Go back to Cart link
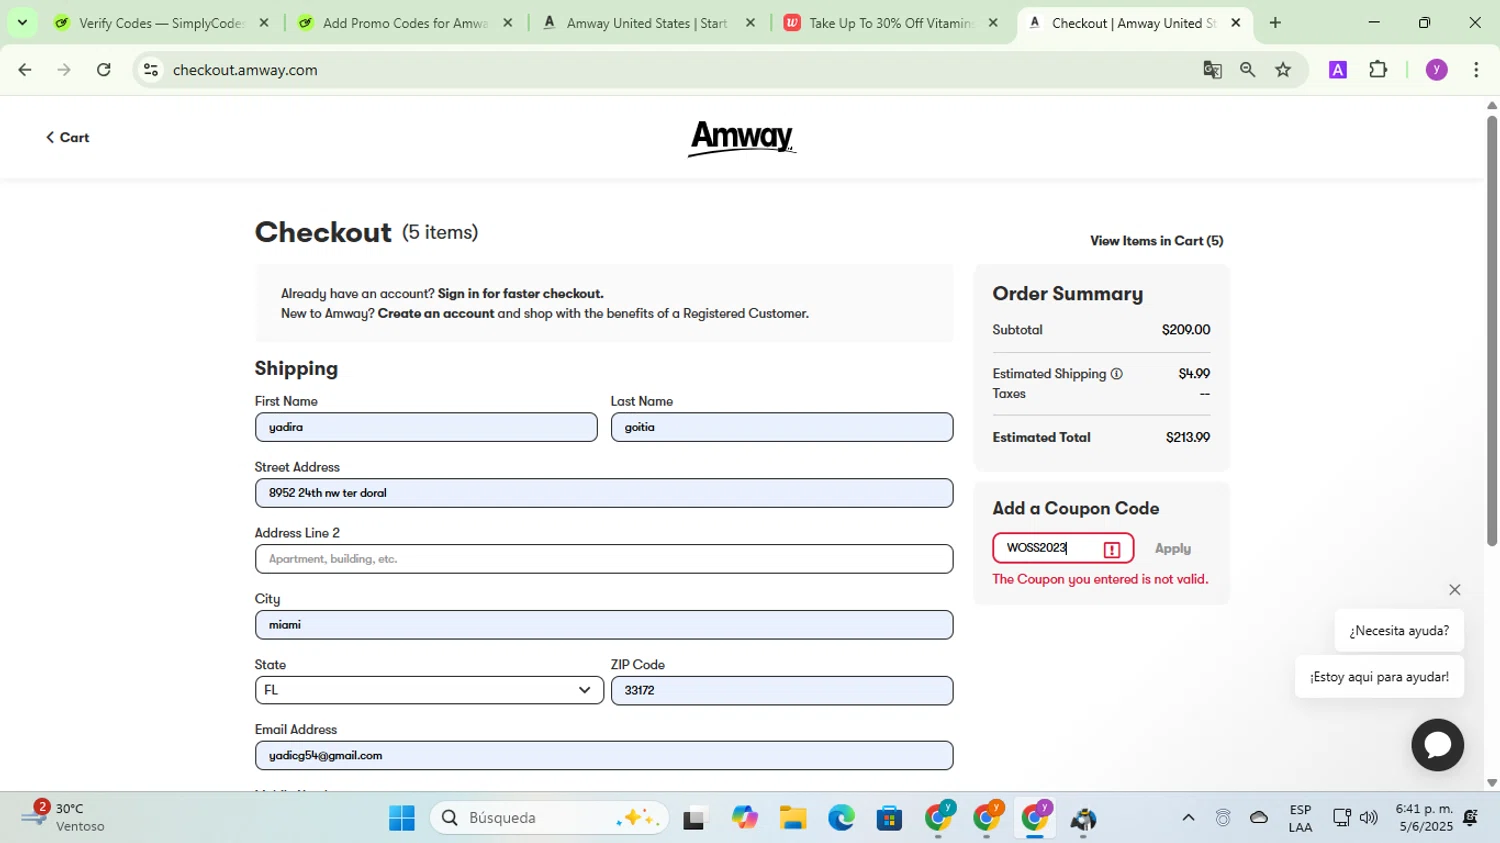The height and width of the screenshot is (843, 1500). [x=67, y=138]
